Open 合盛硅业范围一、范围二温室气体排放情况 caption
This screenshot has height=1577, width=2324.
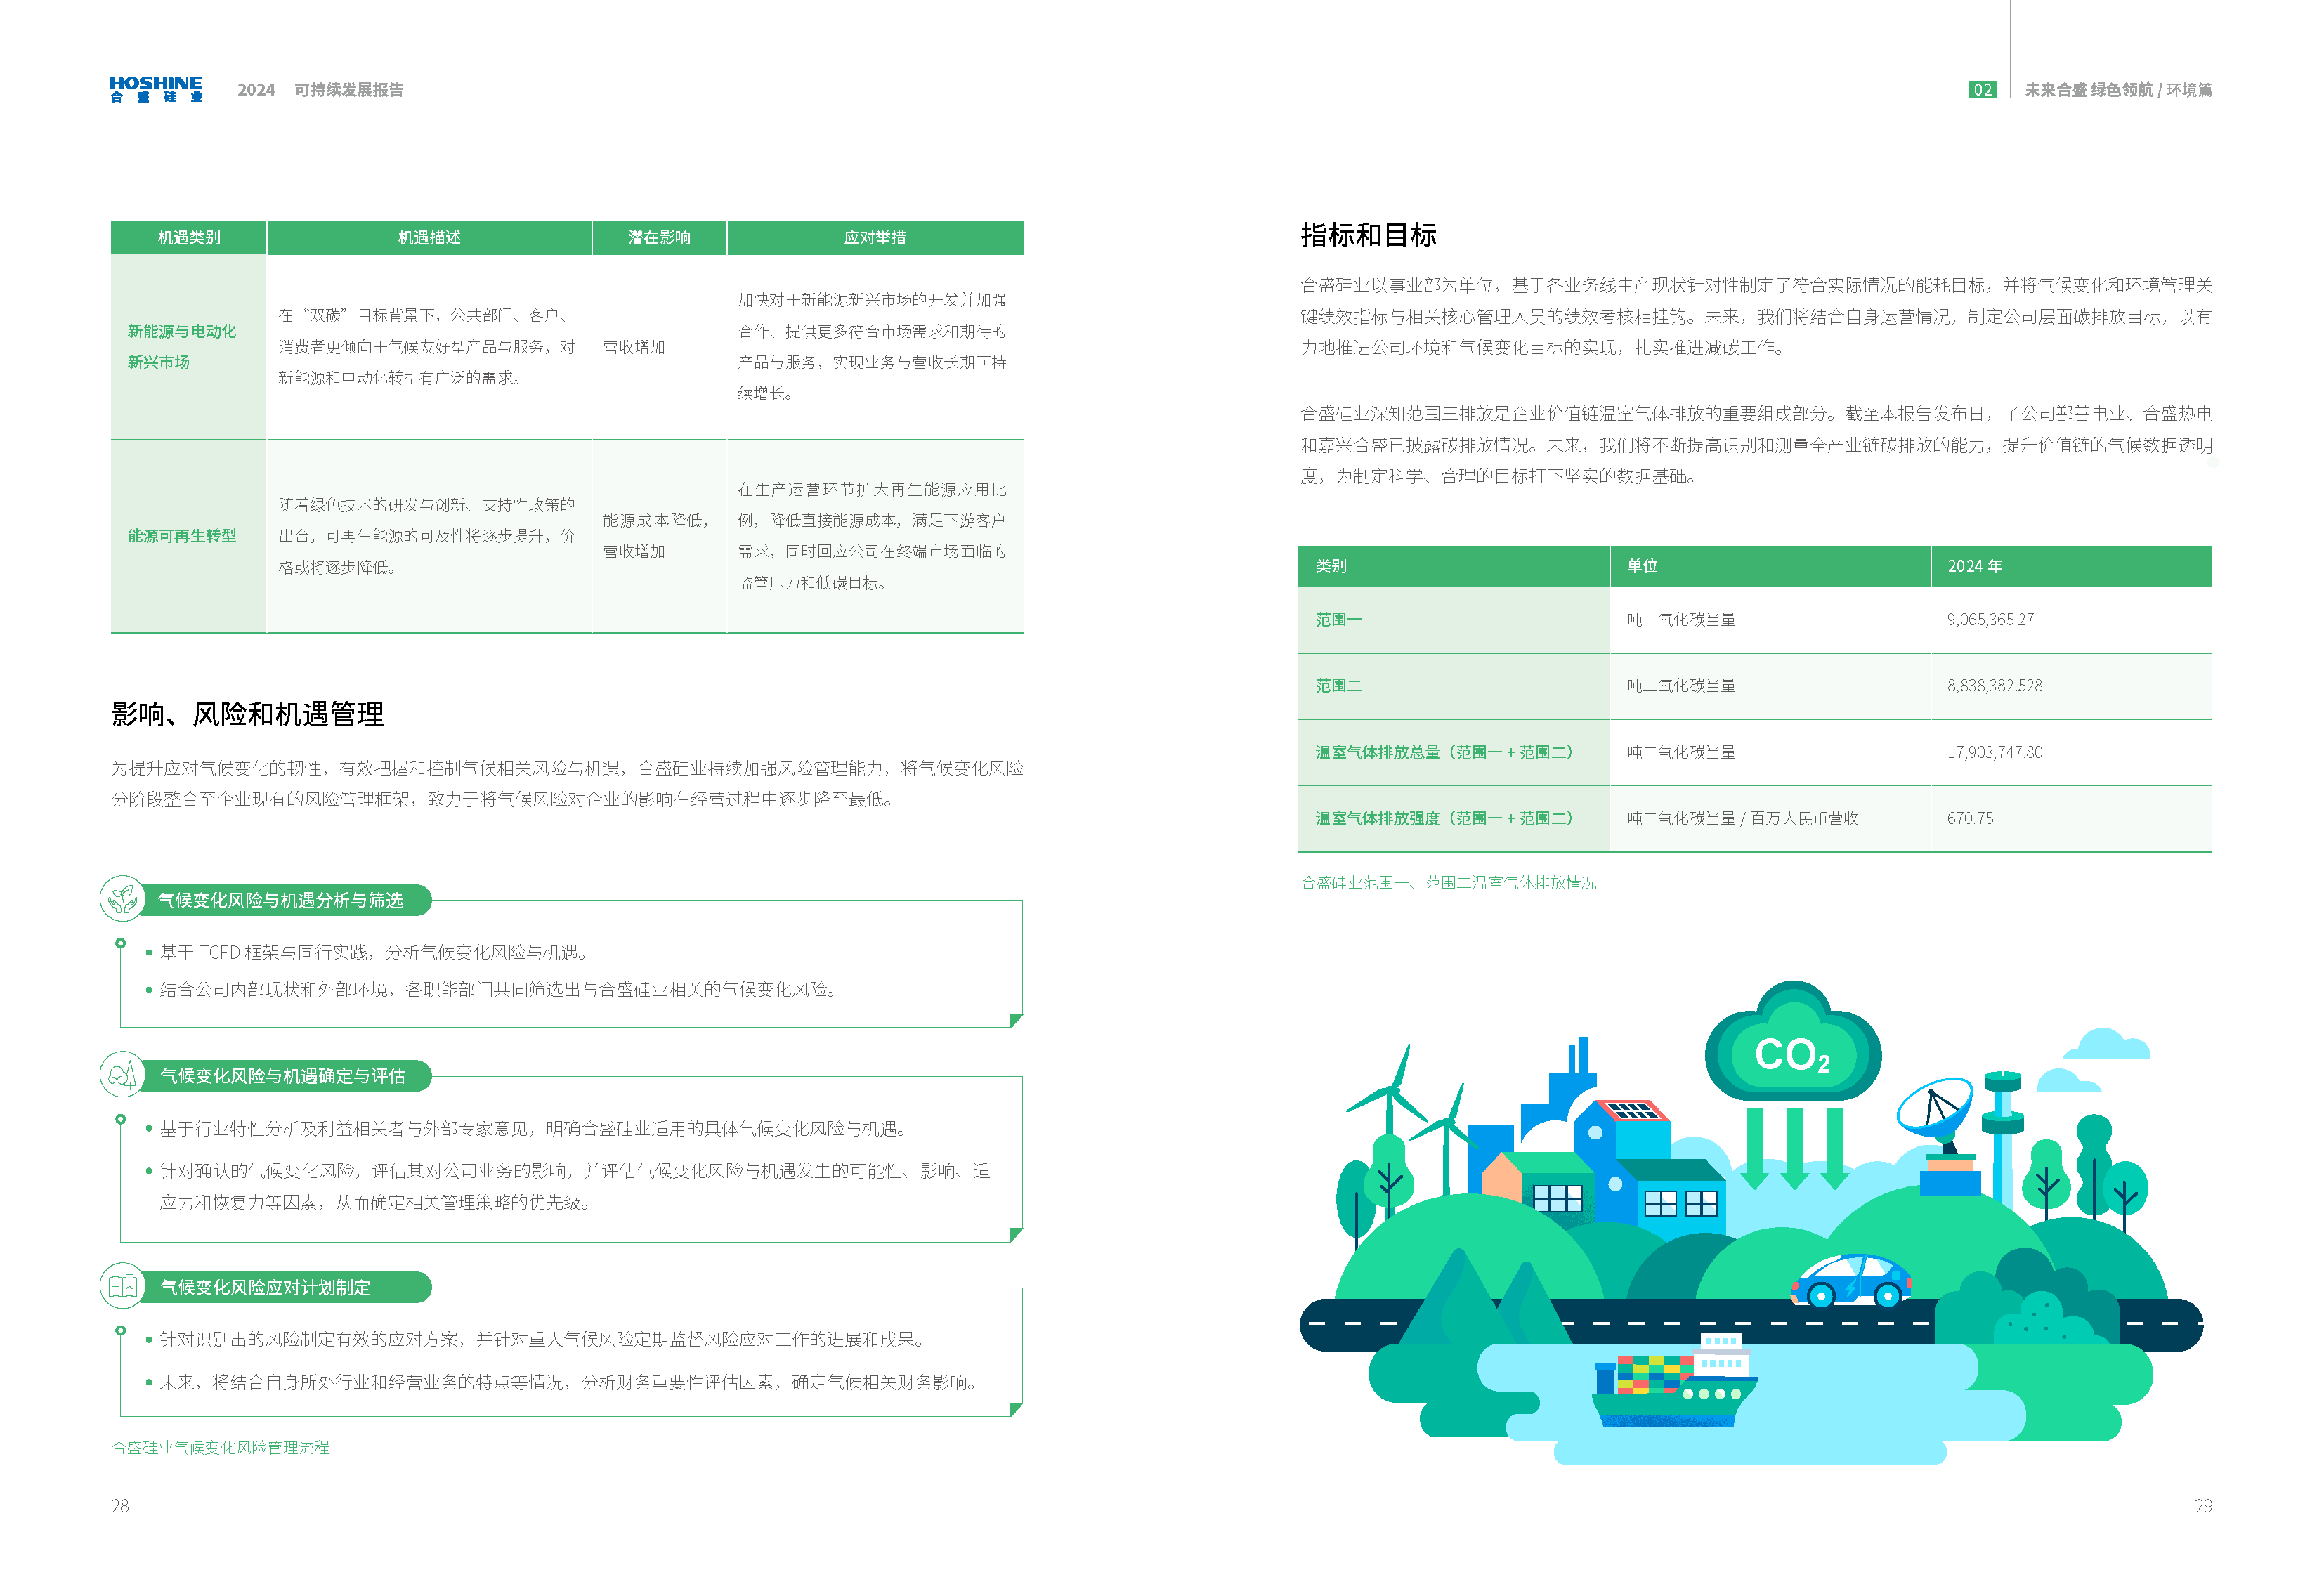1449,883
